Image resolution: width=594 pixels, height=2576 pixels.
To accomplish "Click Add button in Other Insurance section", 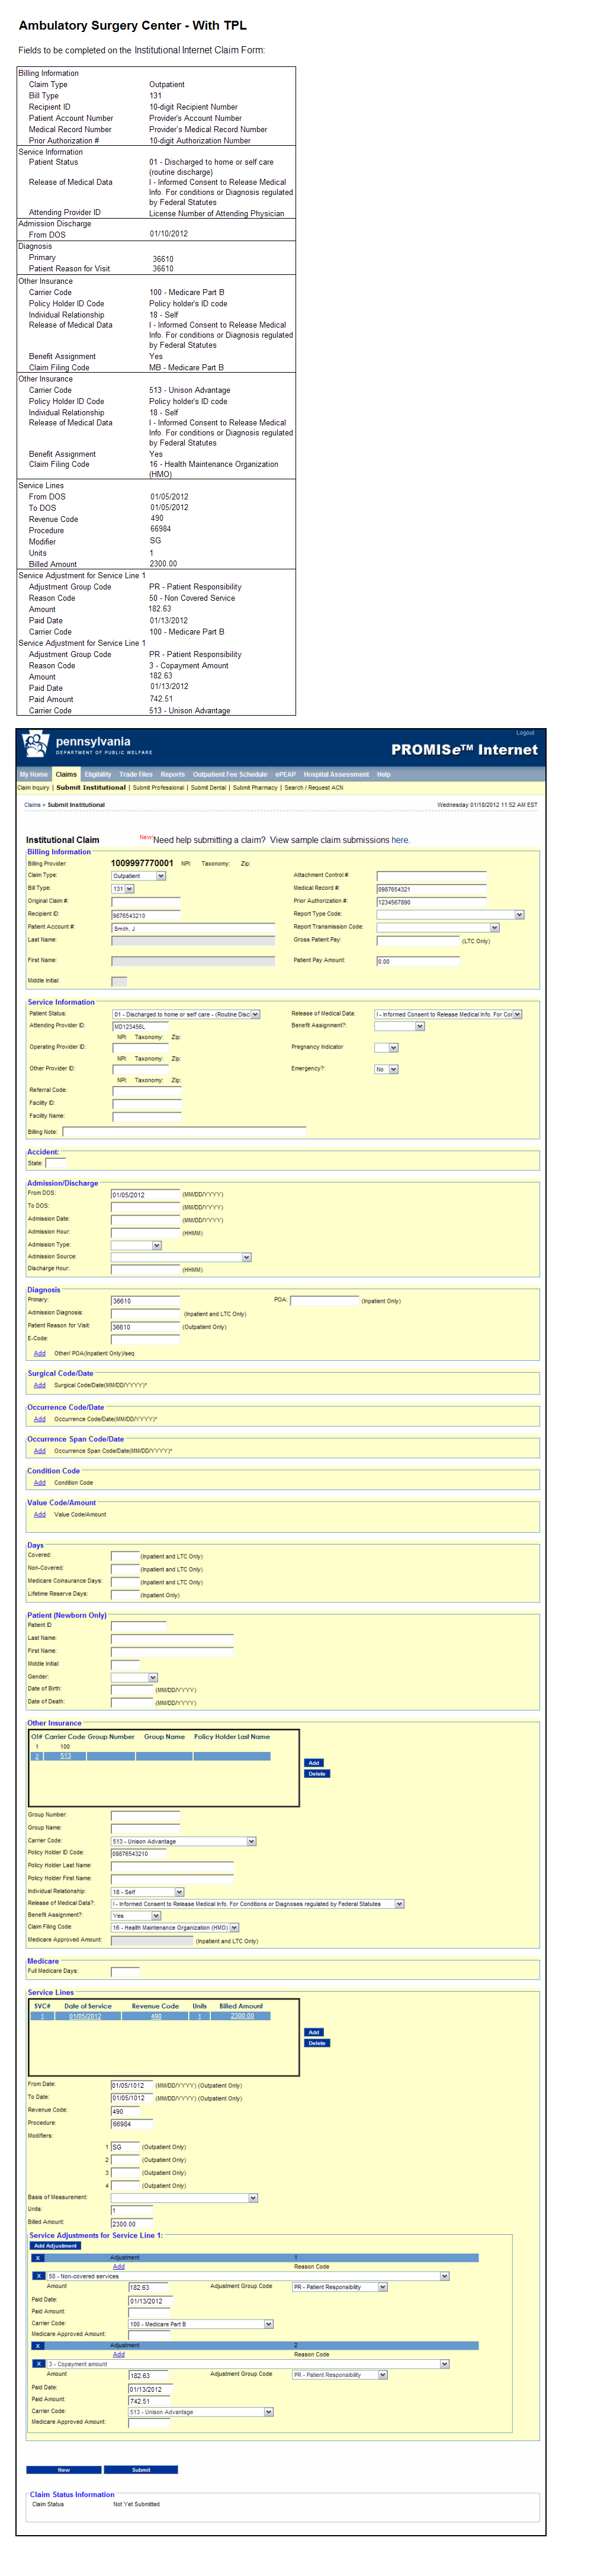I will click(313, 1763).
